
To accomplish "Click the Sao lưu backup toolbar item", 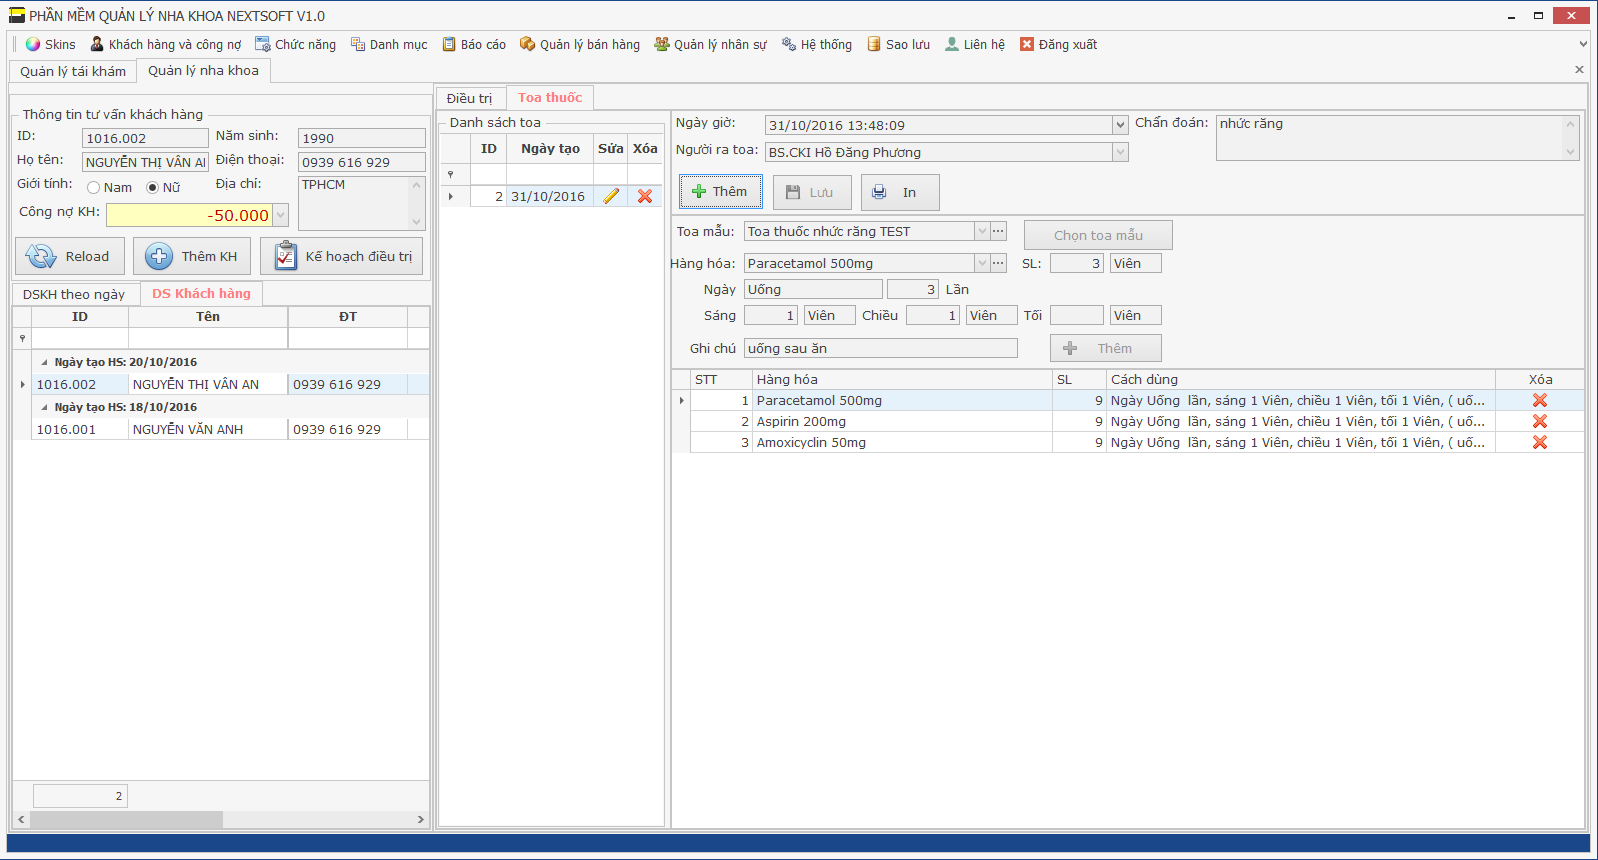I will click(x=898, y=45).
